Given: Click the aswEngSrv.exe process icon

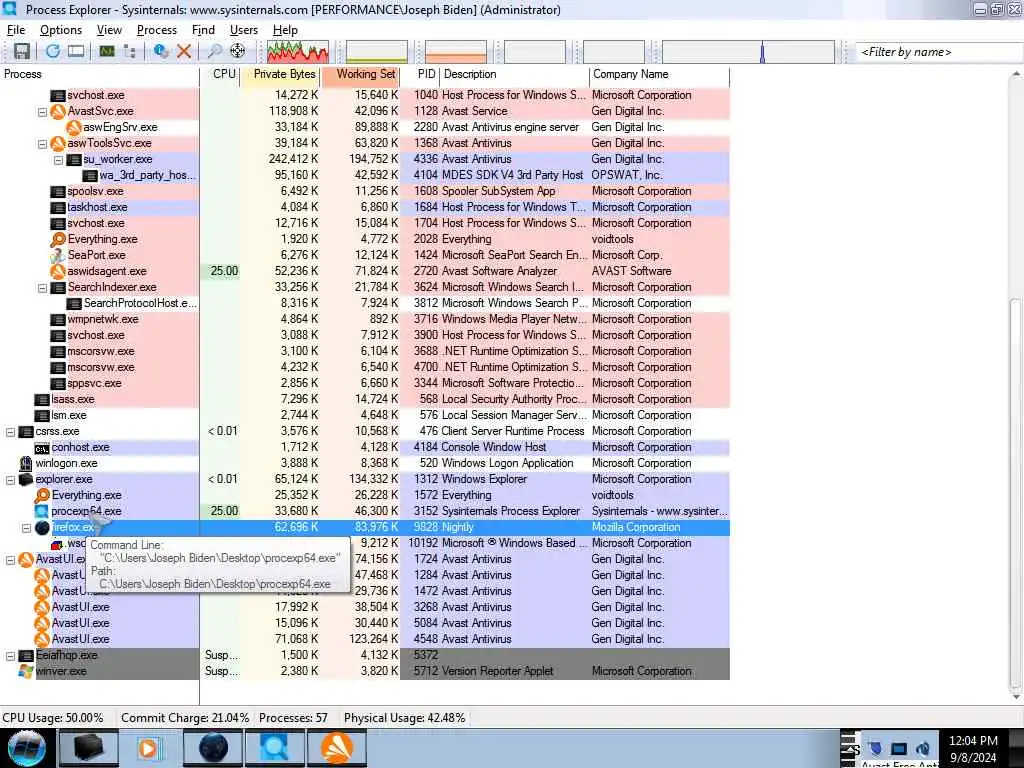Looking at the screenshot, I should click(74, 127).
